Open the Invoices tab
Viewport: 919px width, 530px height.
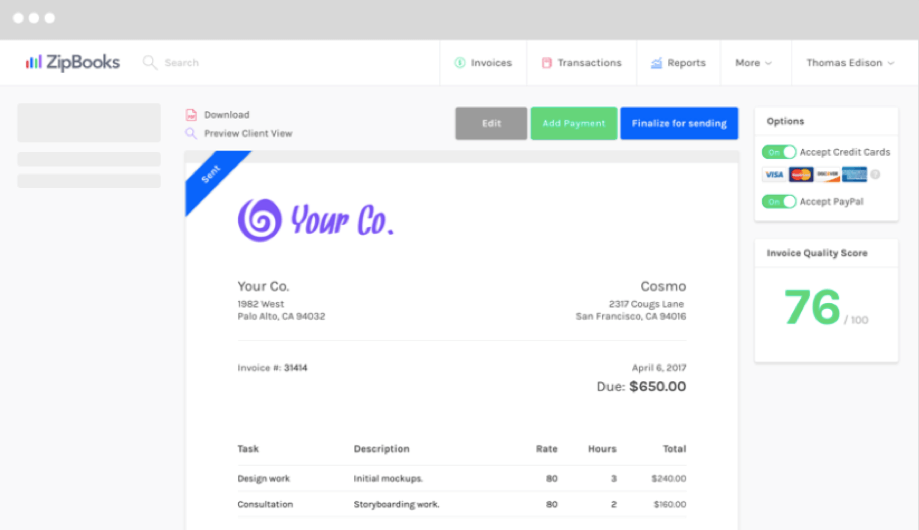click(483, 63)
